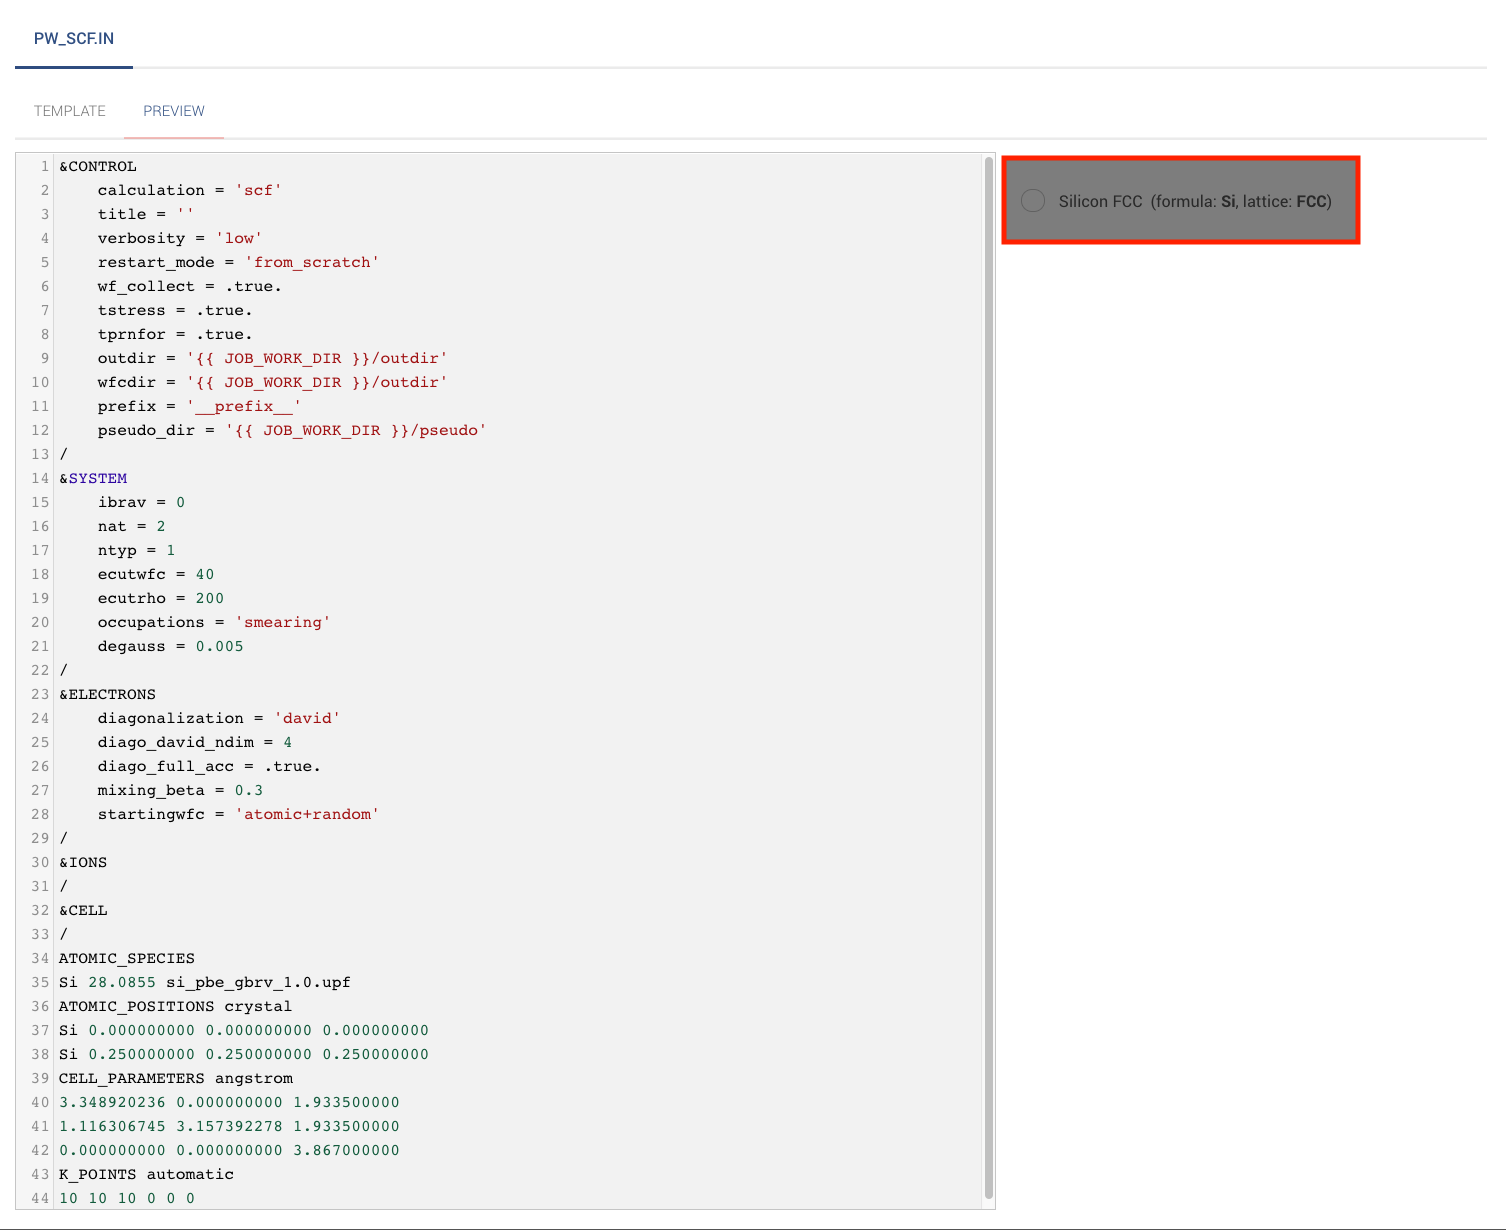The height and width of the screenshot is (1230, 1506).
Task: Select the Silicon FCC material radio button
Action: pos(1033,200)
